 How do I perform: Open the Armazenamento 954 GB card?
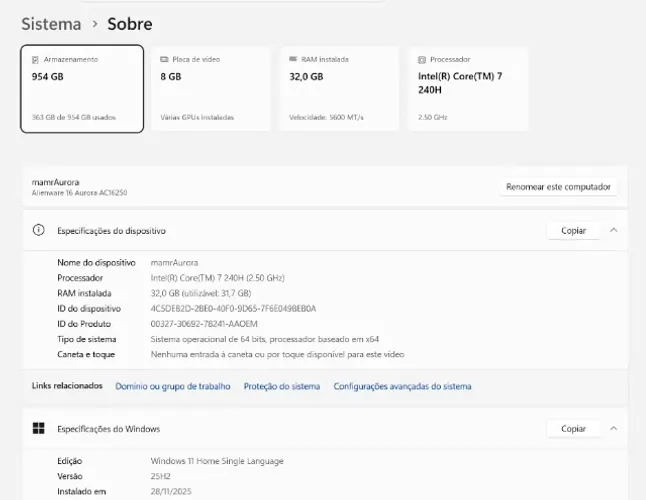click(x=82, y=89)
